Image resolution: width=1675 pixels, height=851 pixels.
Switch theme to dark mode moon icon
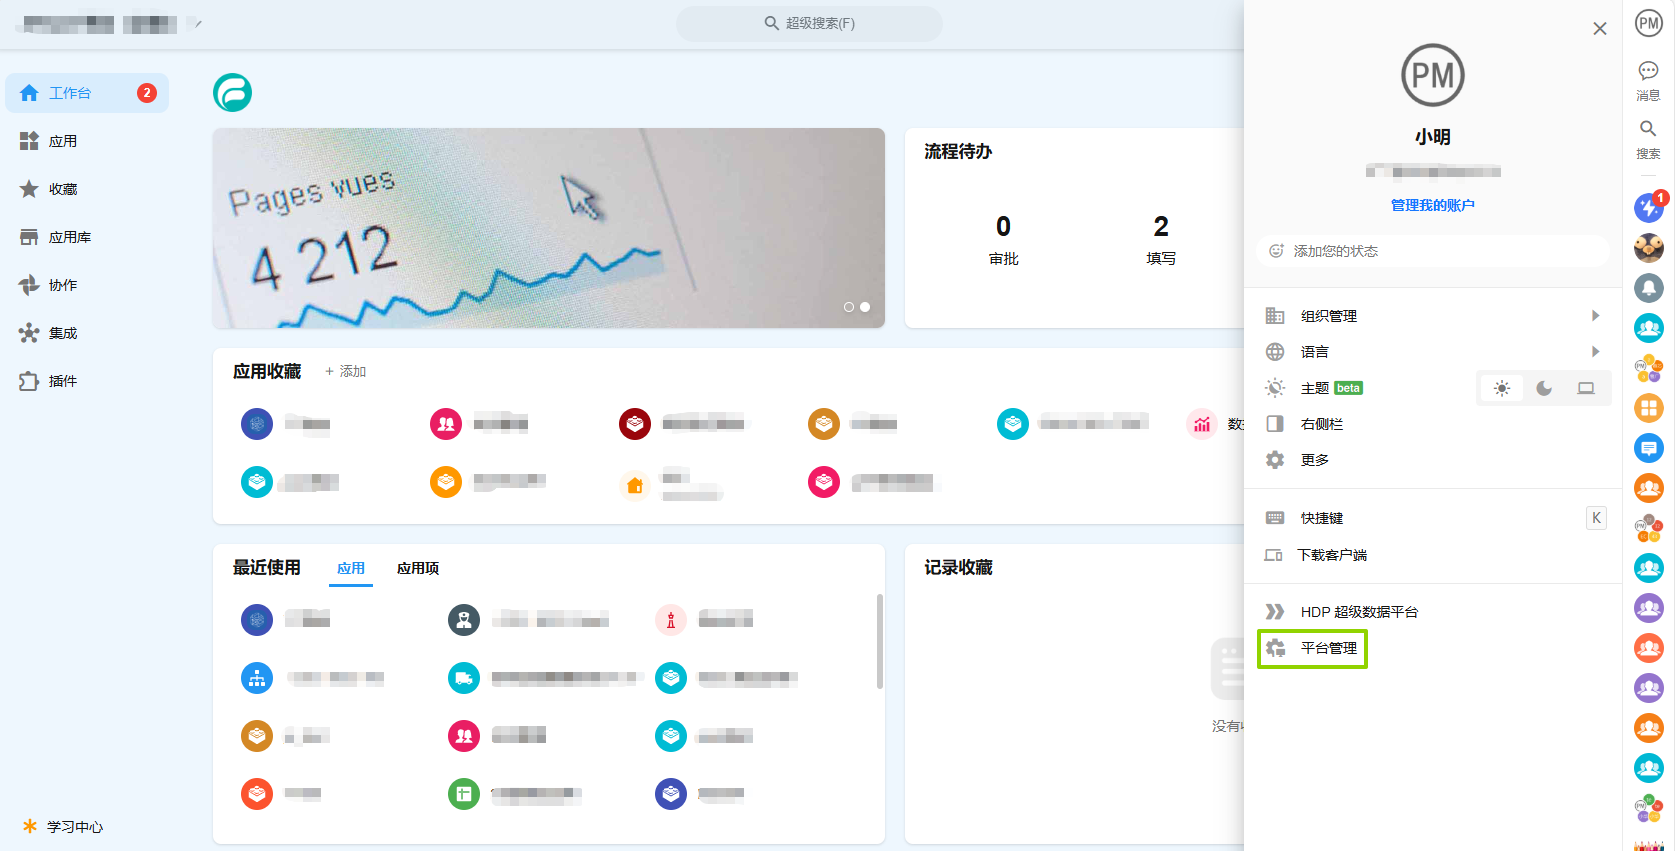pos(1544,388)
